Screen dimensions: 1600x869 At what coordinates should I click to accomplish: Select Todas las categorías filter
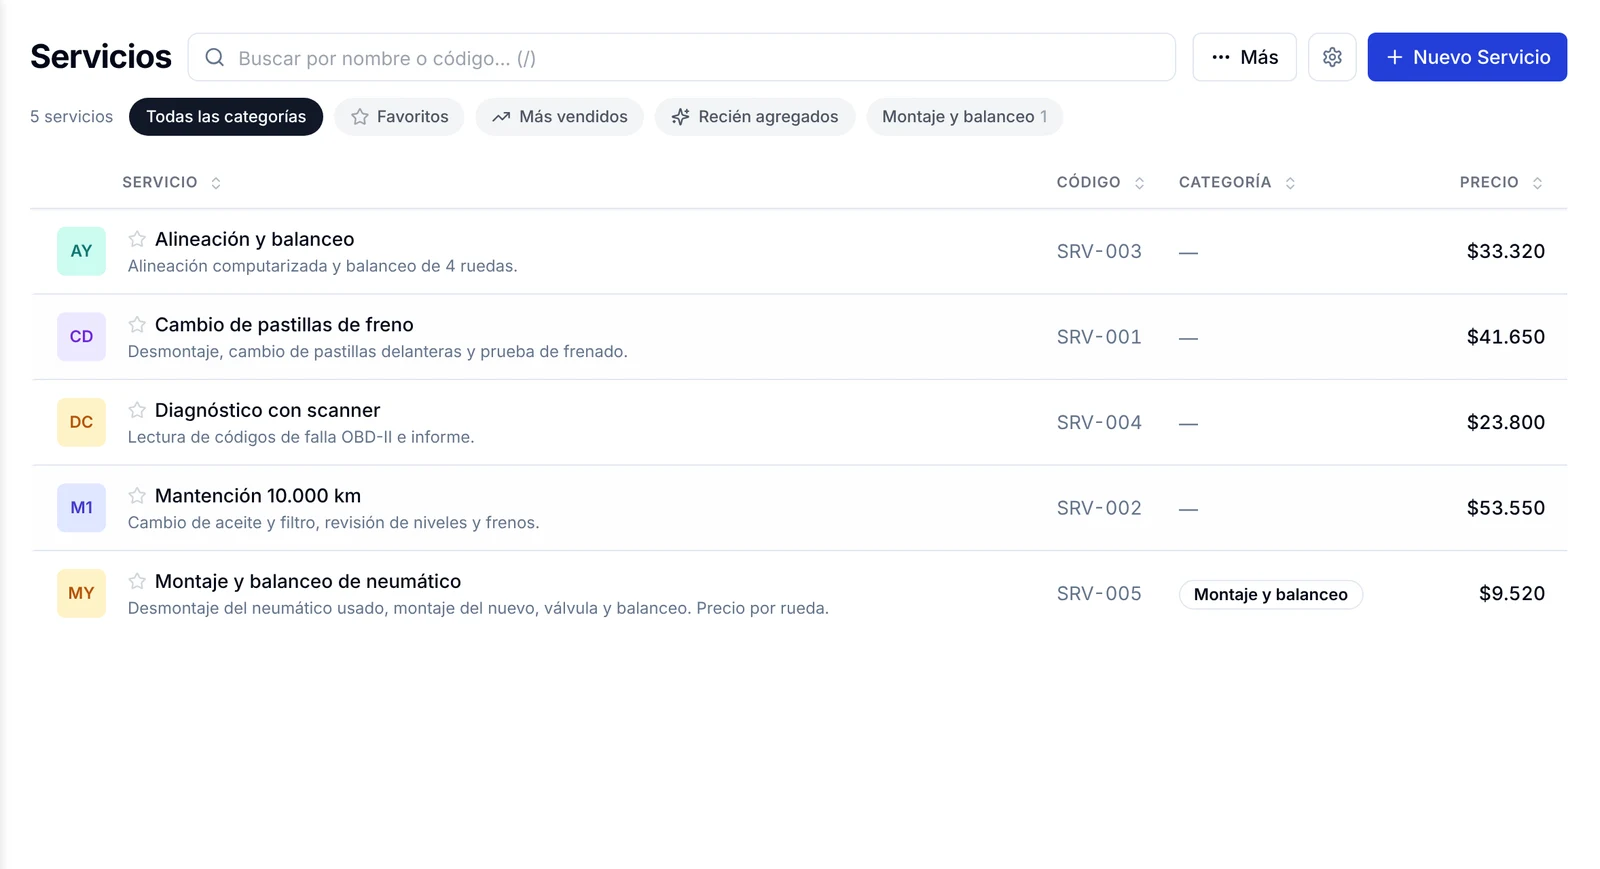point(226,117)
